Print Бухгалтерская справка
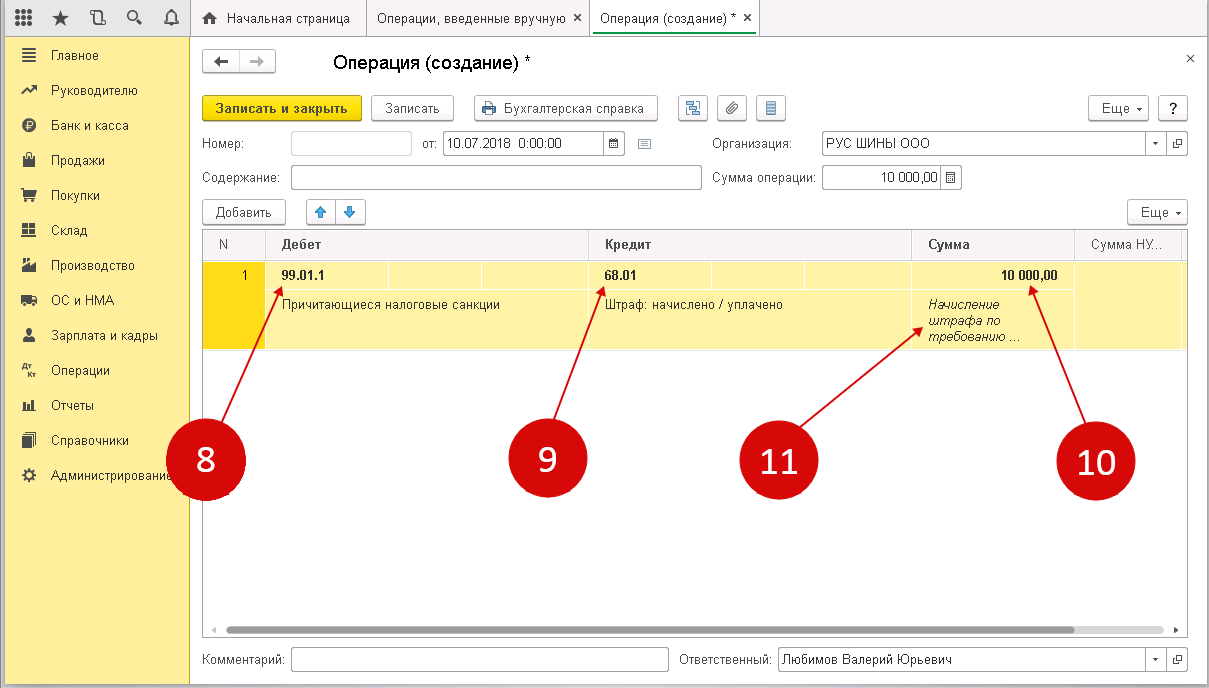 click(566, 108)
